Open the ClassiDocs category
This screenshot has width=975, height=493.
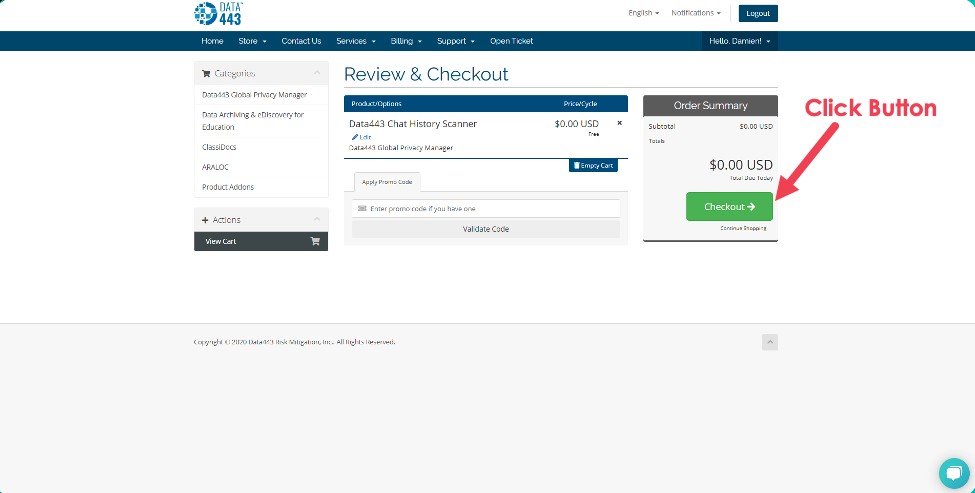pyautogui.click(x=219, y=147)
